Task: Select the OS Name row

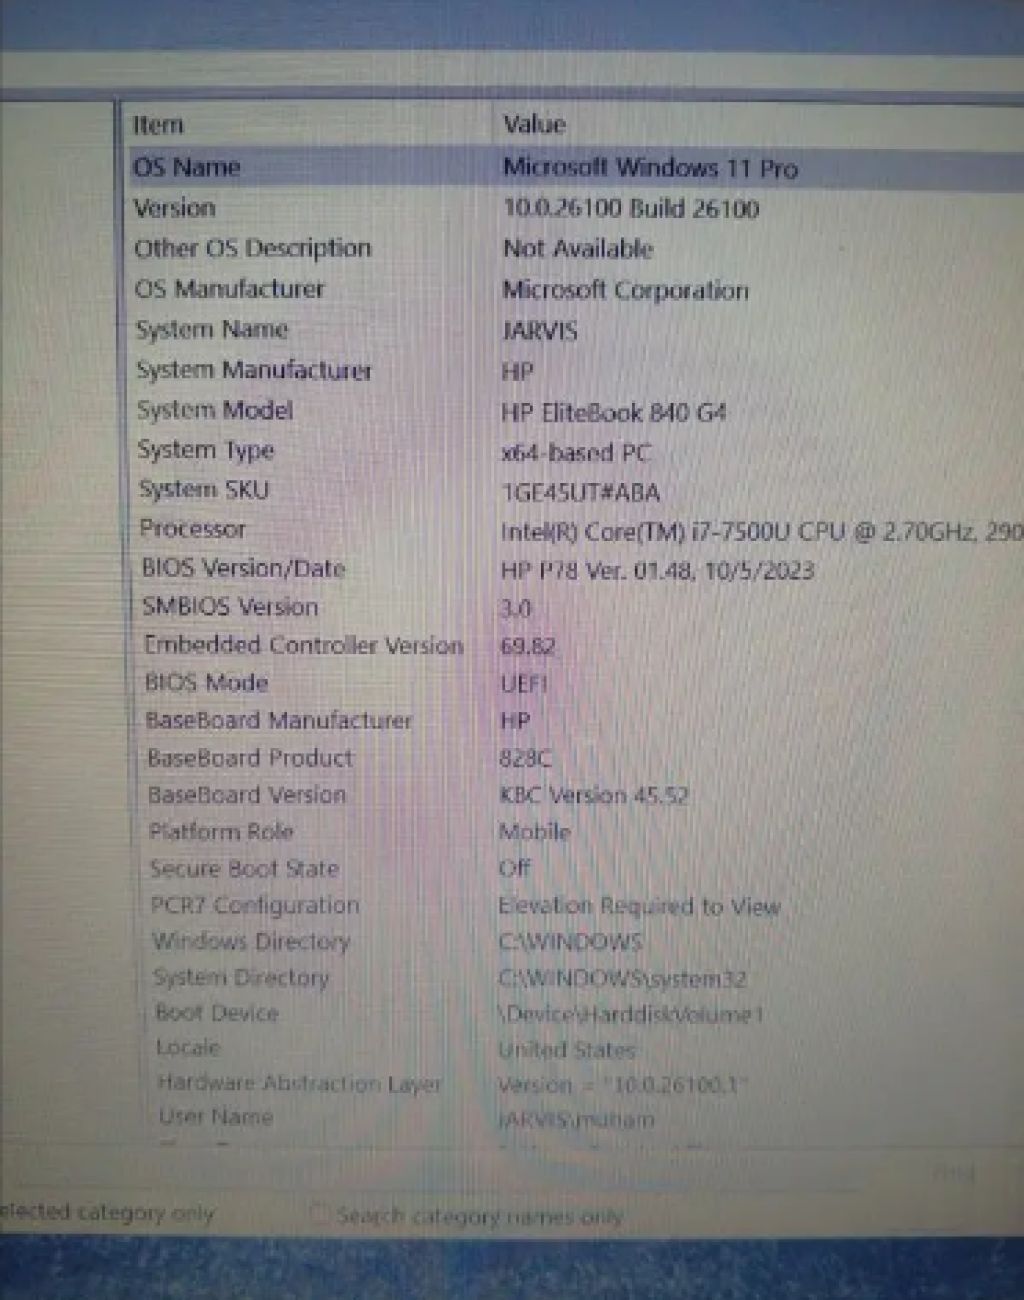Action: pos(187,167)
